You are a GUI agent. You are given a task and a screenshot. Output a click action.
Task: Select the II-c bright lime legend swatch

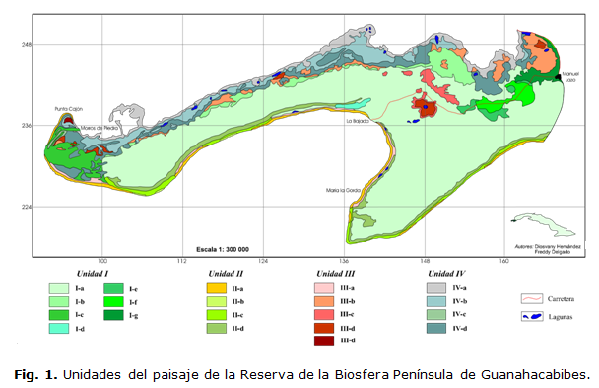coord(217,315)
